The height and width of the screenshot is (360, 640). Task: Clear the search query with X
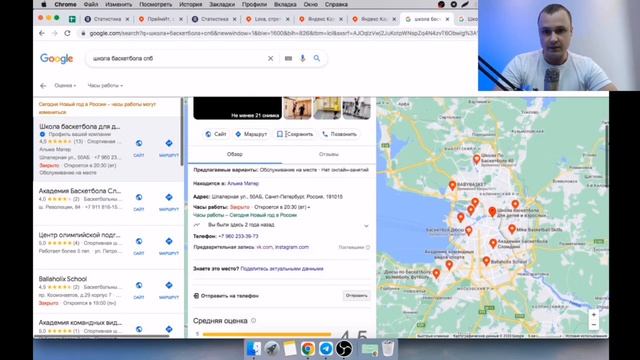(270, 58)
